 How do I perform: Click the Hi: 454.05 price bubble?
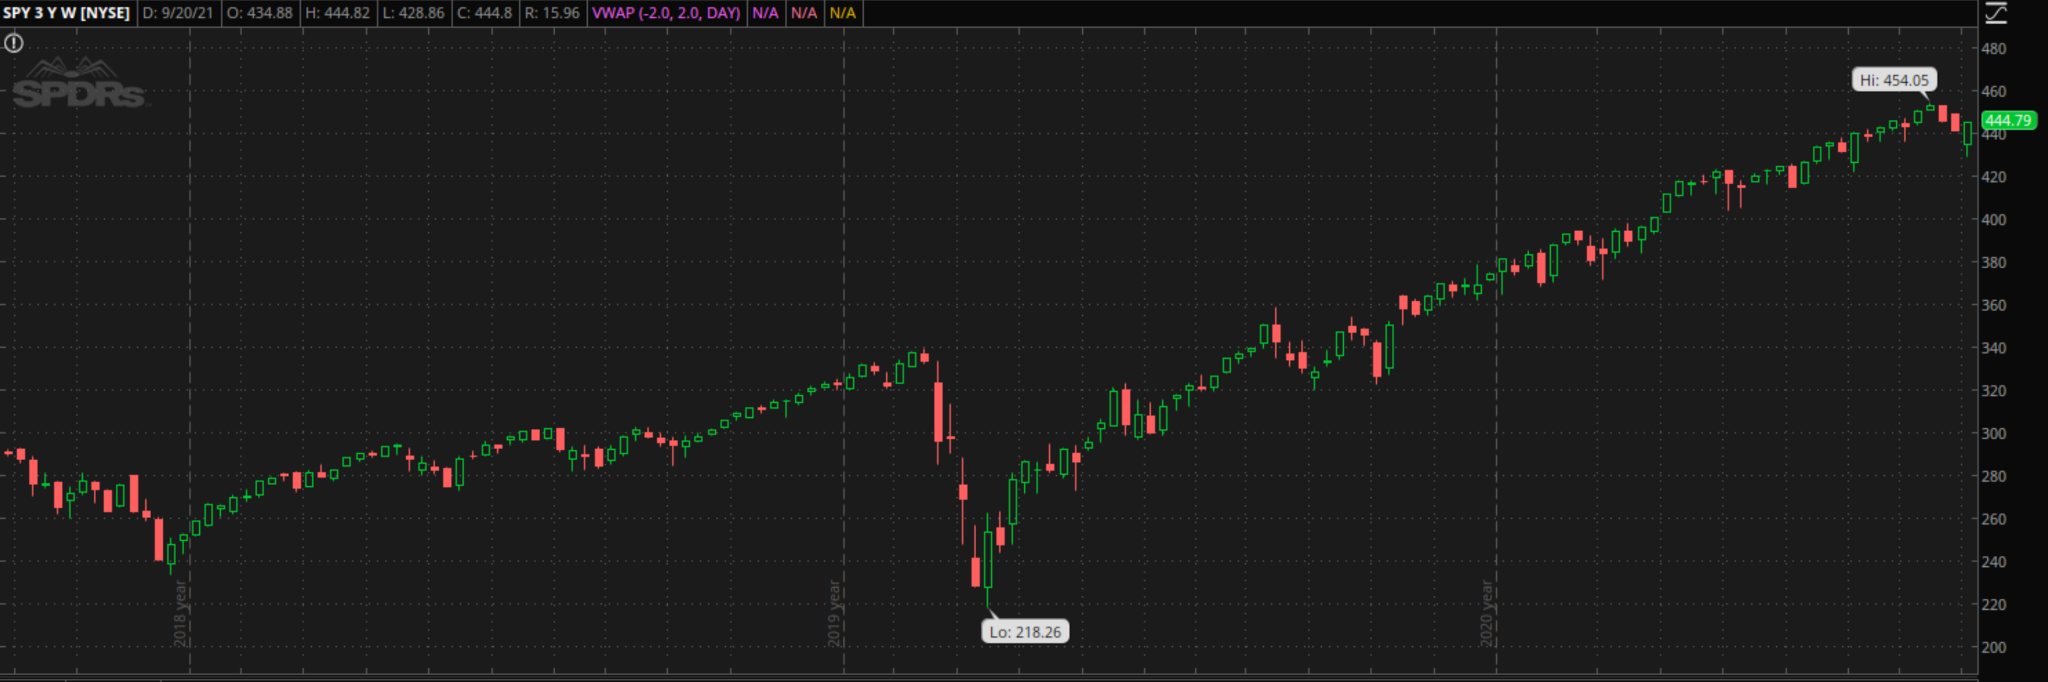point(1894,80)
